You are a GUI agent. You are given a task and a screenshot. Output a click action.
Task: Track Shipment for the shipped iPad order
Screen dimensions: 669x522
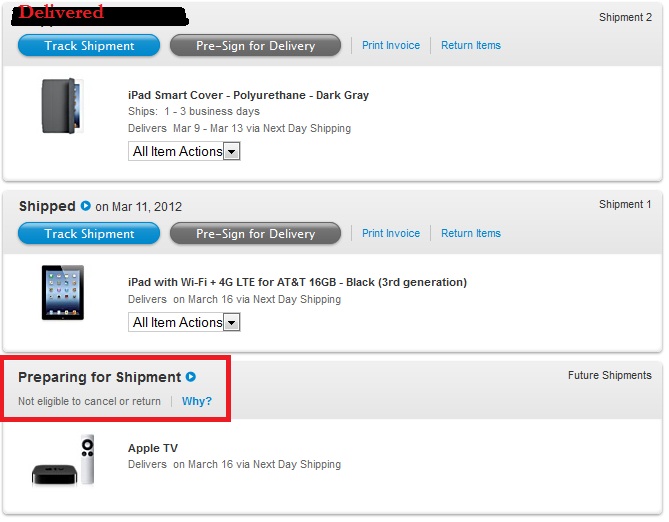click(x=89, y=233)
